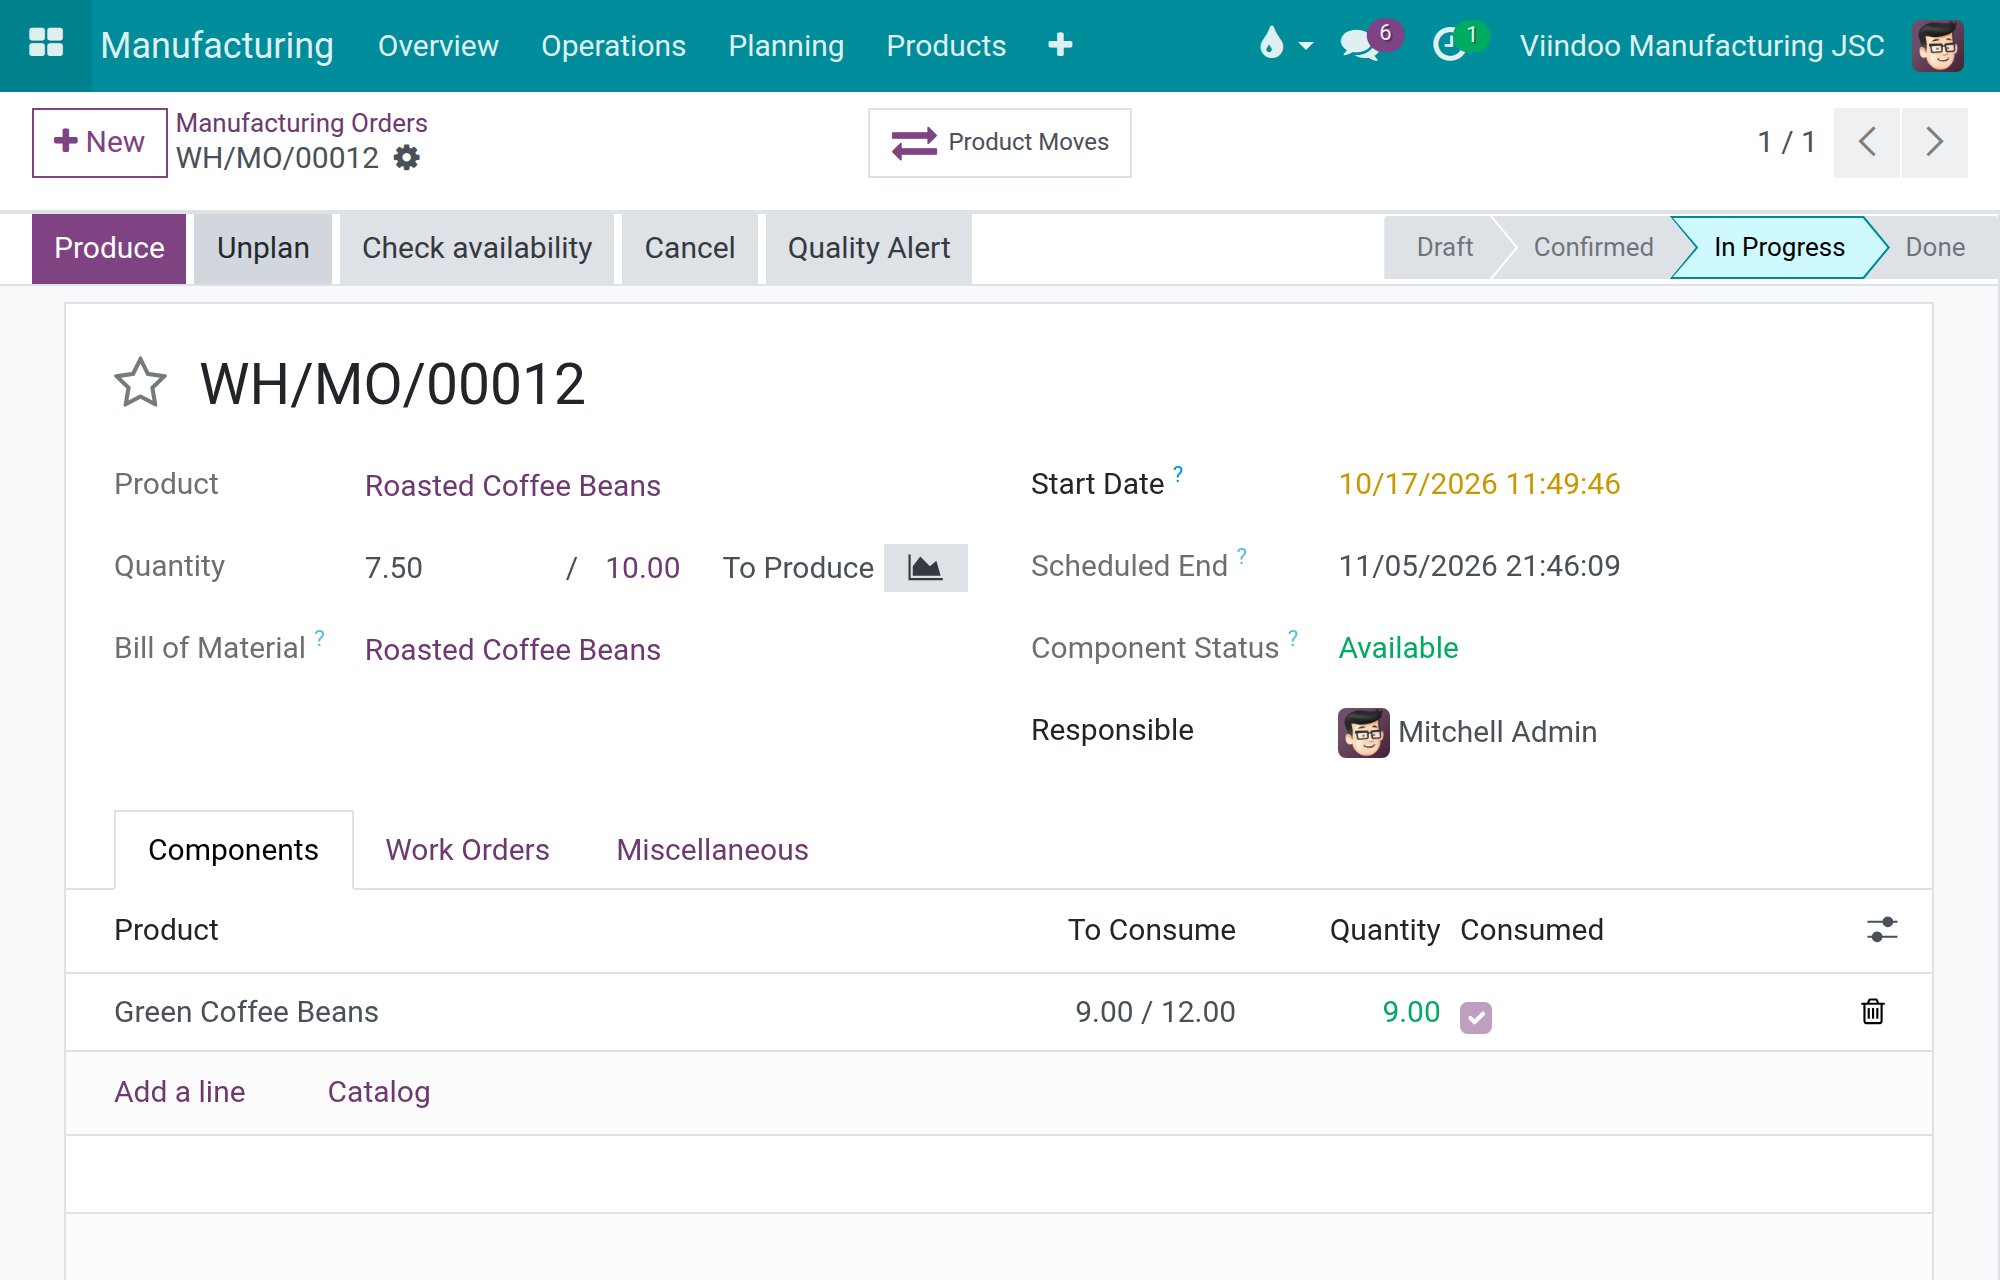Switch to the Miscellaneous tab

click(x=712, y=849)
